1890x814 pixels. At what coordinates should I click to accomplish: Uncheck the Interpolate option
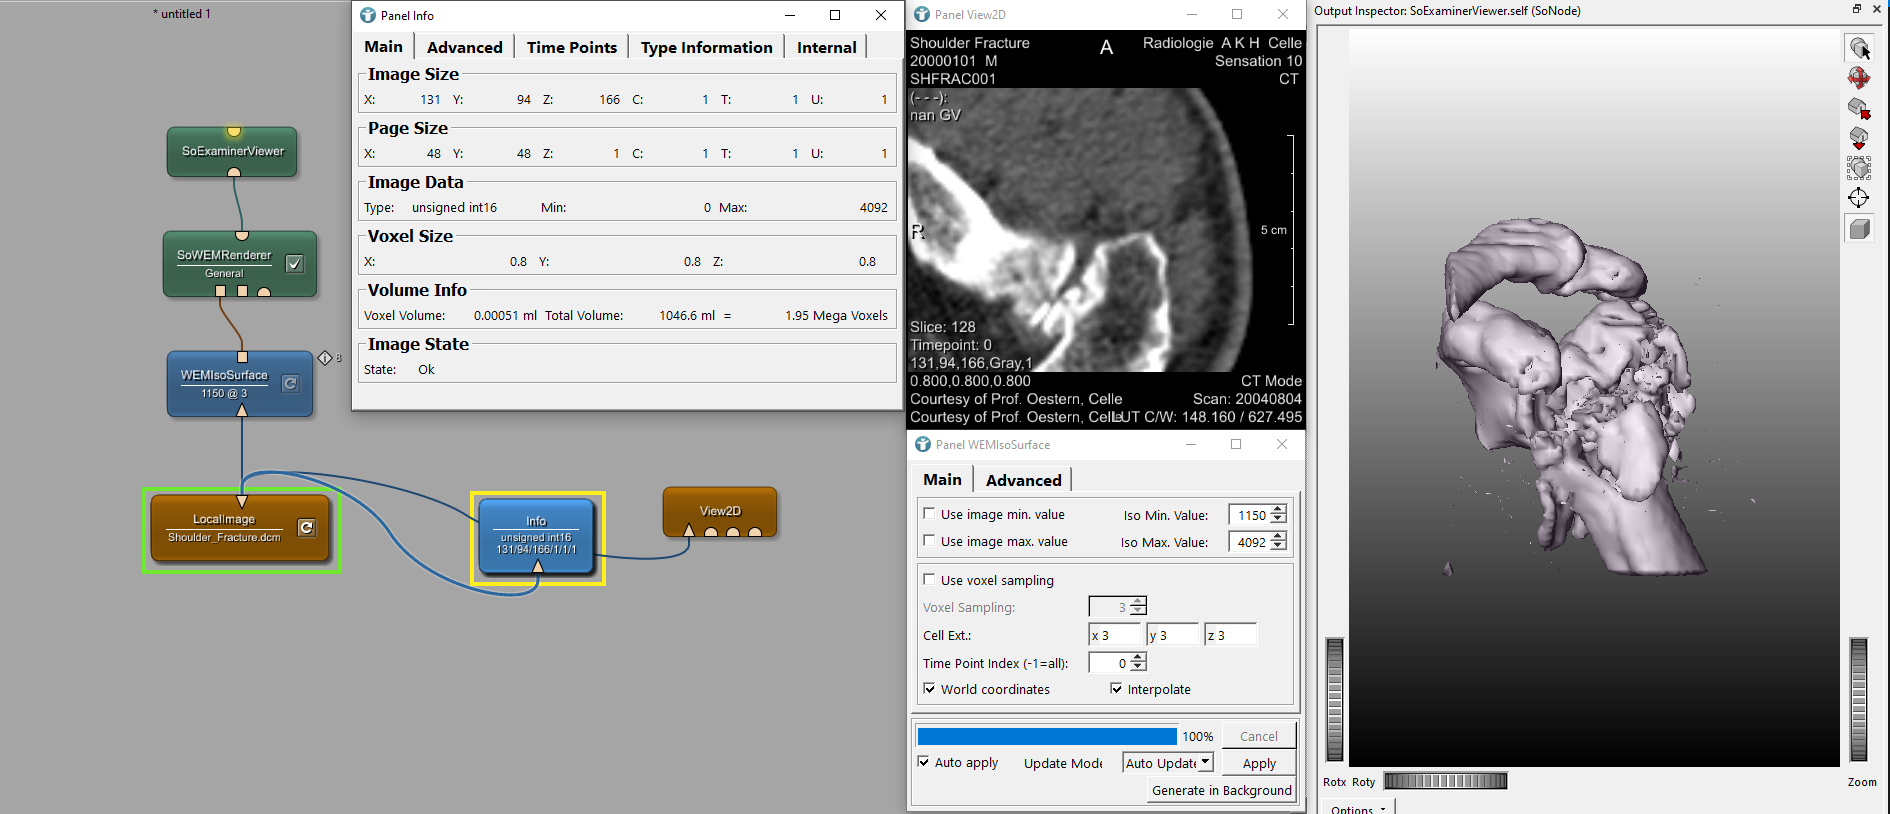coord(1117,689)
